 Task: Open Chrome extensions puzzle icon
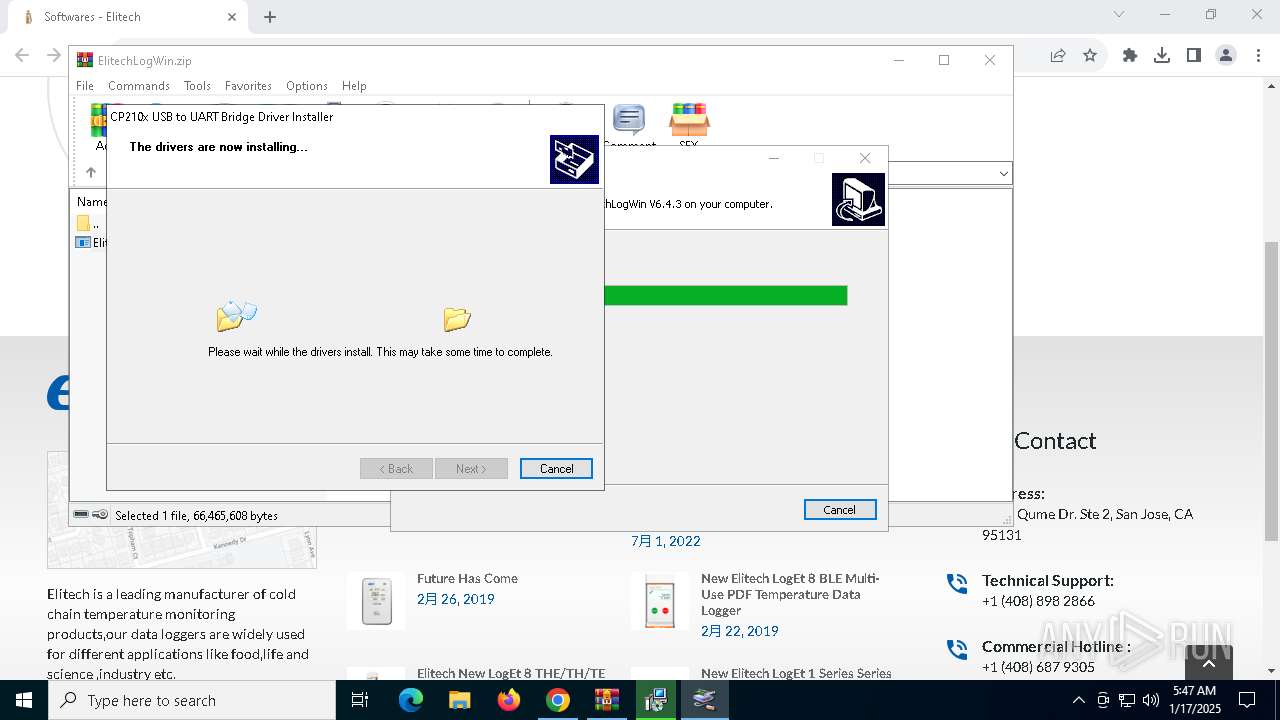pos(1130,56)
